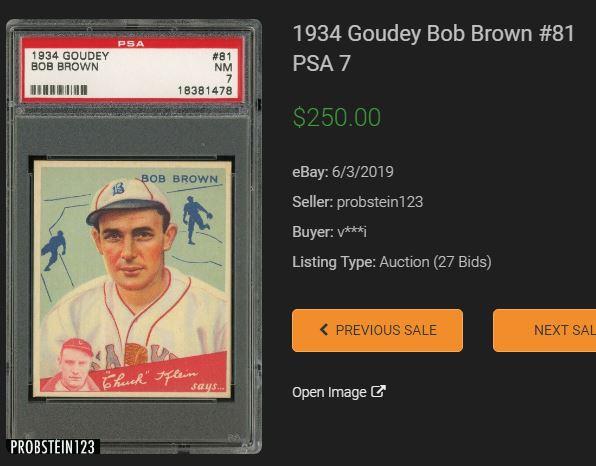Click the graded card image thumbnail
Screen dimensions: 596x466
(x=134, y=236)
